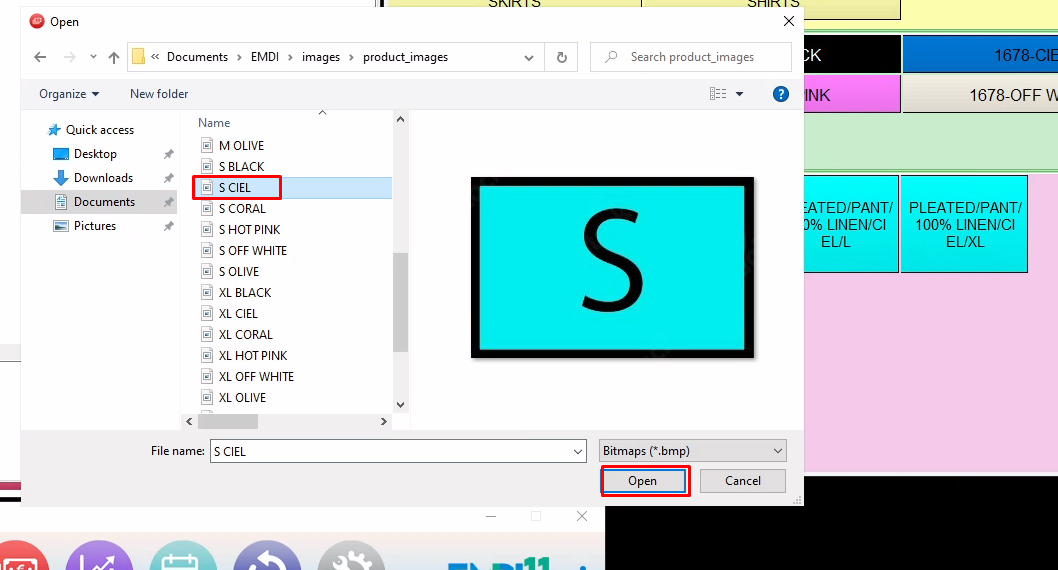Open Quick access in the navigation pane
This screenshot has width=1058, height=570.
pyautogui.click(x=100, y=130)
